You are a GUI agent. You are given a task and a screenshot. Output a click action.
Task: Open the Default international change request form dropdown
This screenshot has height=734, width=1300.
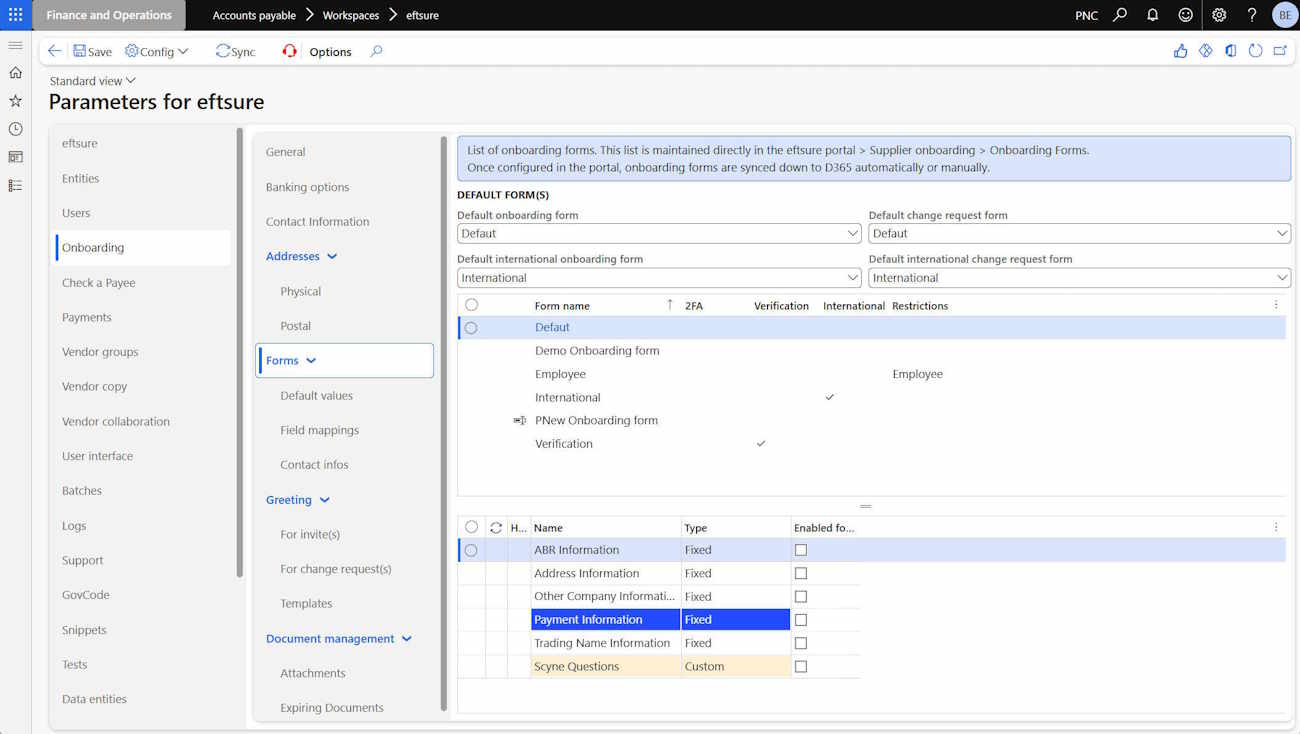coord(1281,278)
